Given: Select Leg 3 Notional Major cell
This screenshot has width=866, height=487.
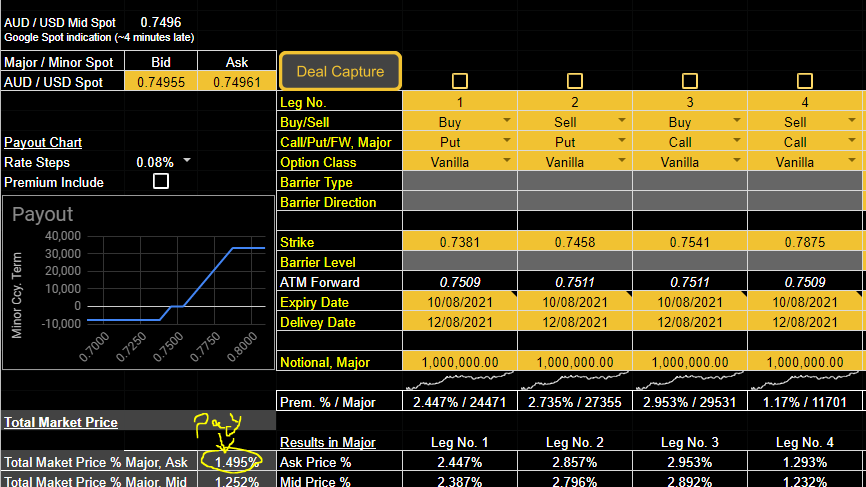Looking at the screenshot, I should (689, 362).
